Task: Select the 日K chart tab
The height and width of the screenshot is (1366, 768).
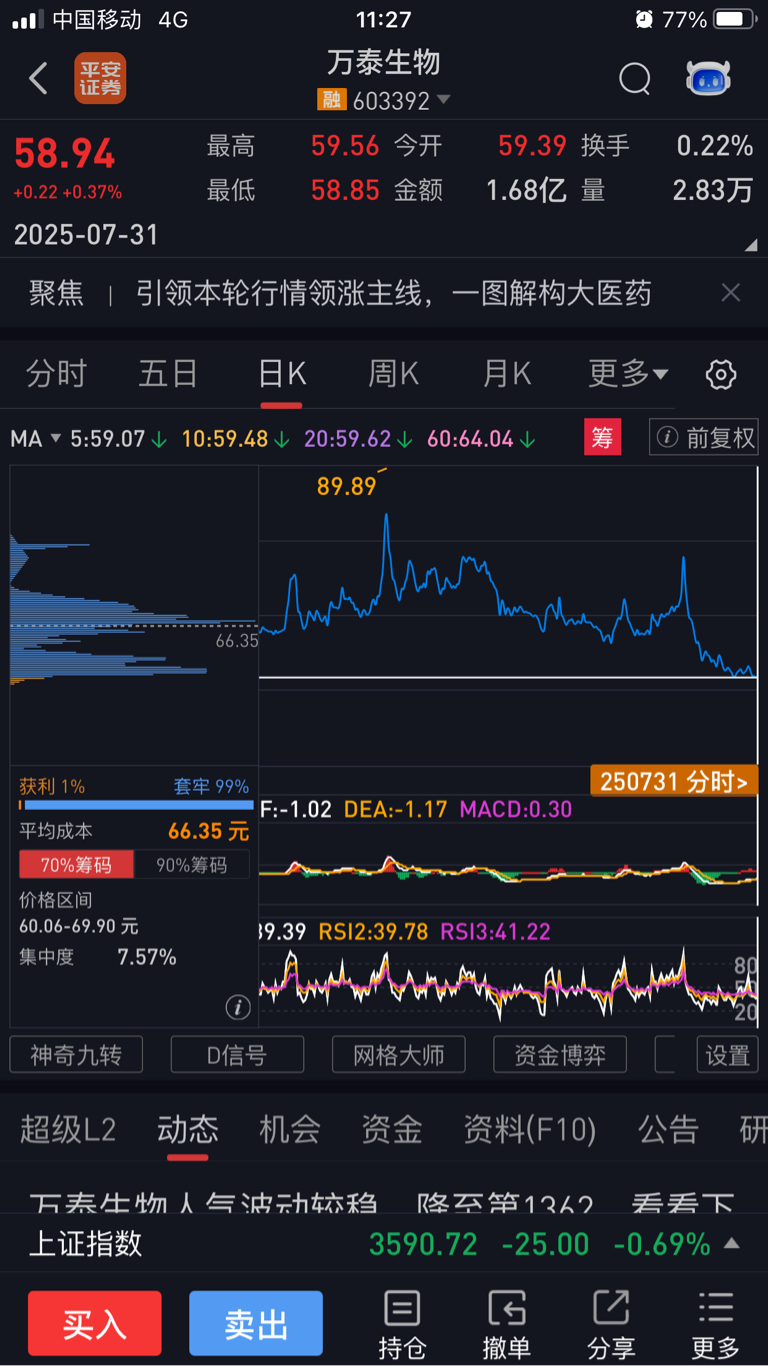Action: tap(282, 375)
